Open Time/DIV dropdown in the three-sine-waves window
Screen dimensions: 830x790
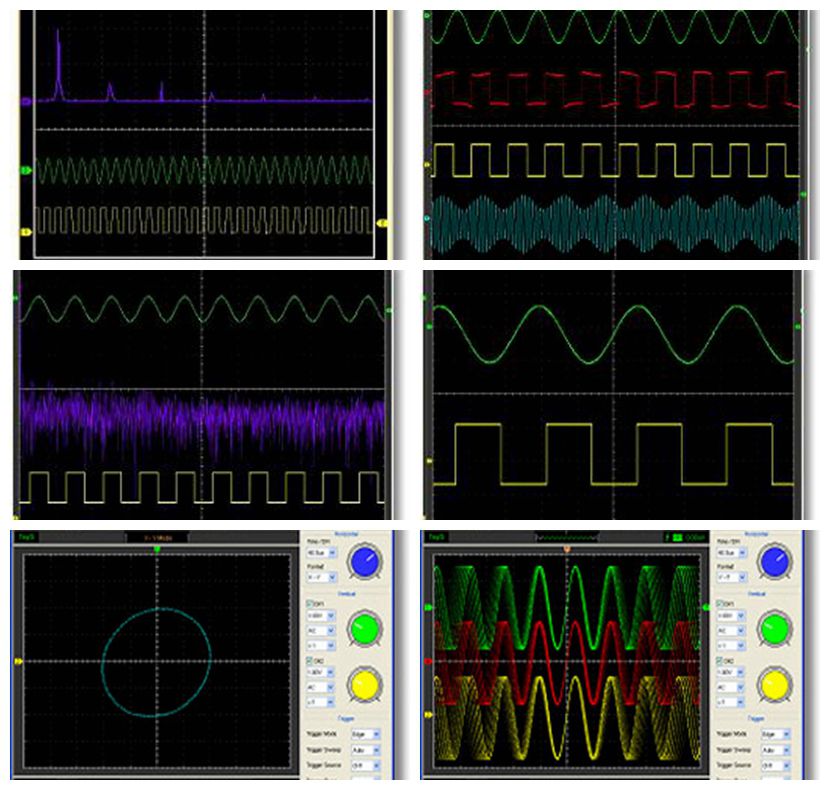point(733,553)
